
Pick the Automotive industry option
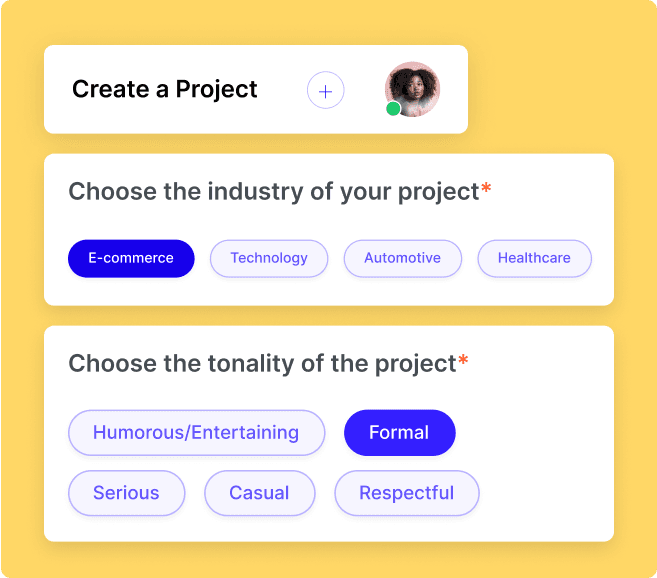click(x=403, y=258)
